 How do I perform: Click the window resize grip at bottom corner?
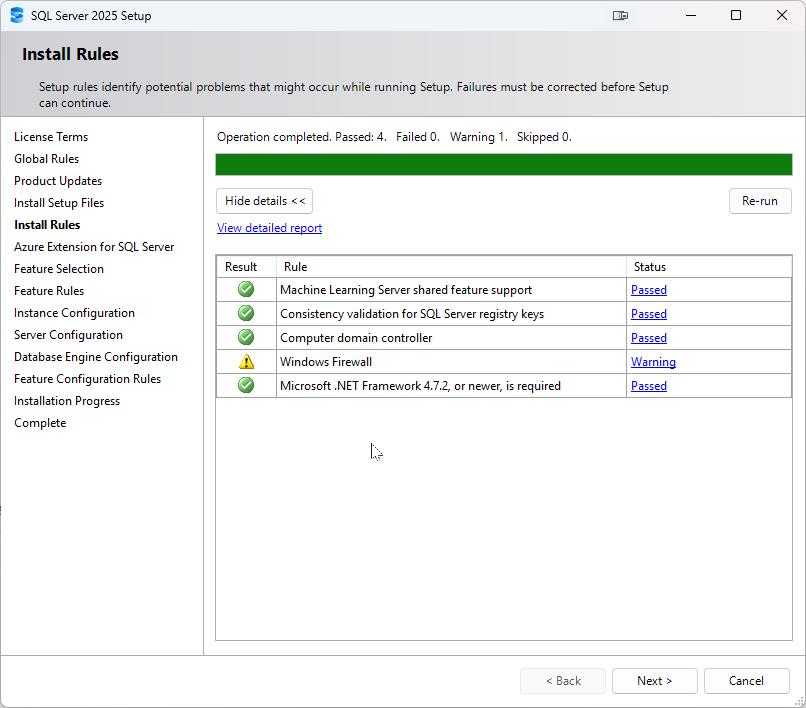[799, 701]
